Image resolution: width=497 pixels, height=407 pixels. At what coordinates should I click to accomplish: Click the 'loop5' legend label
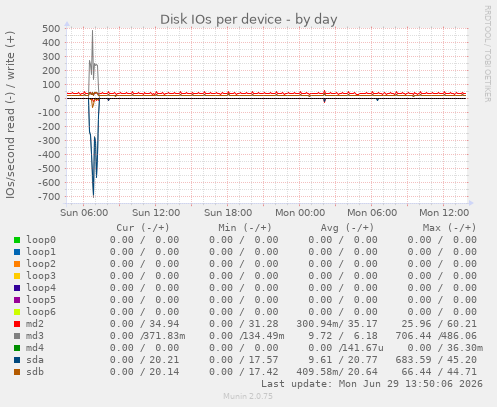point(41,300)
